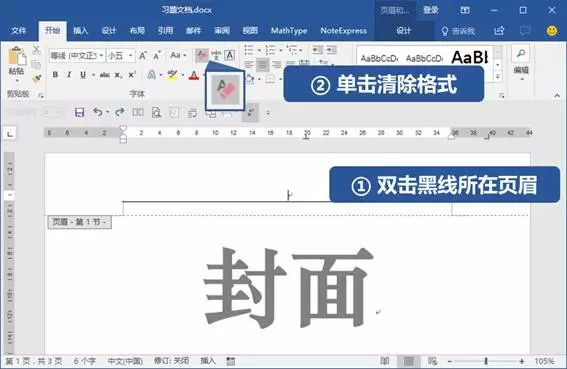567x369 pixels.
Task: Click the 登录 sign-in button
Action: (x=431, y=10)
